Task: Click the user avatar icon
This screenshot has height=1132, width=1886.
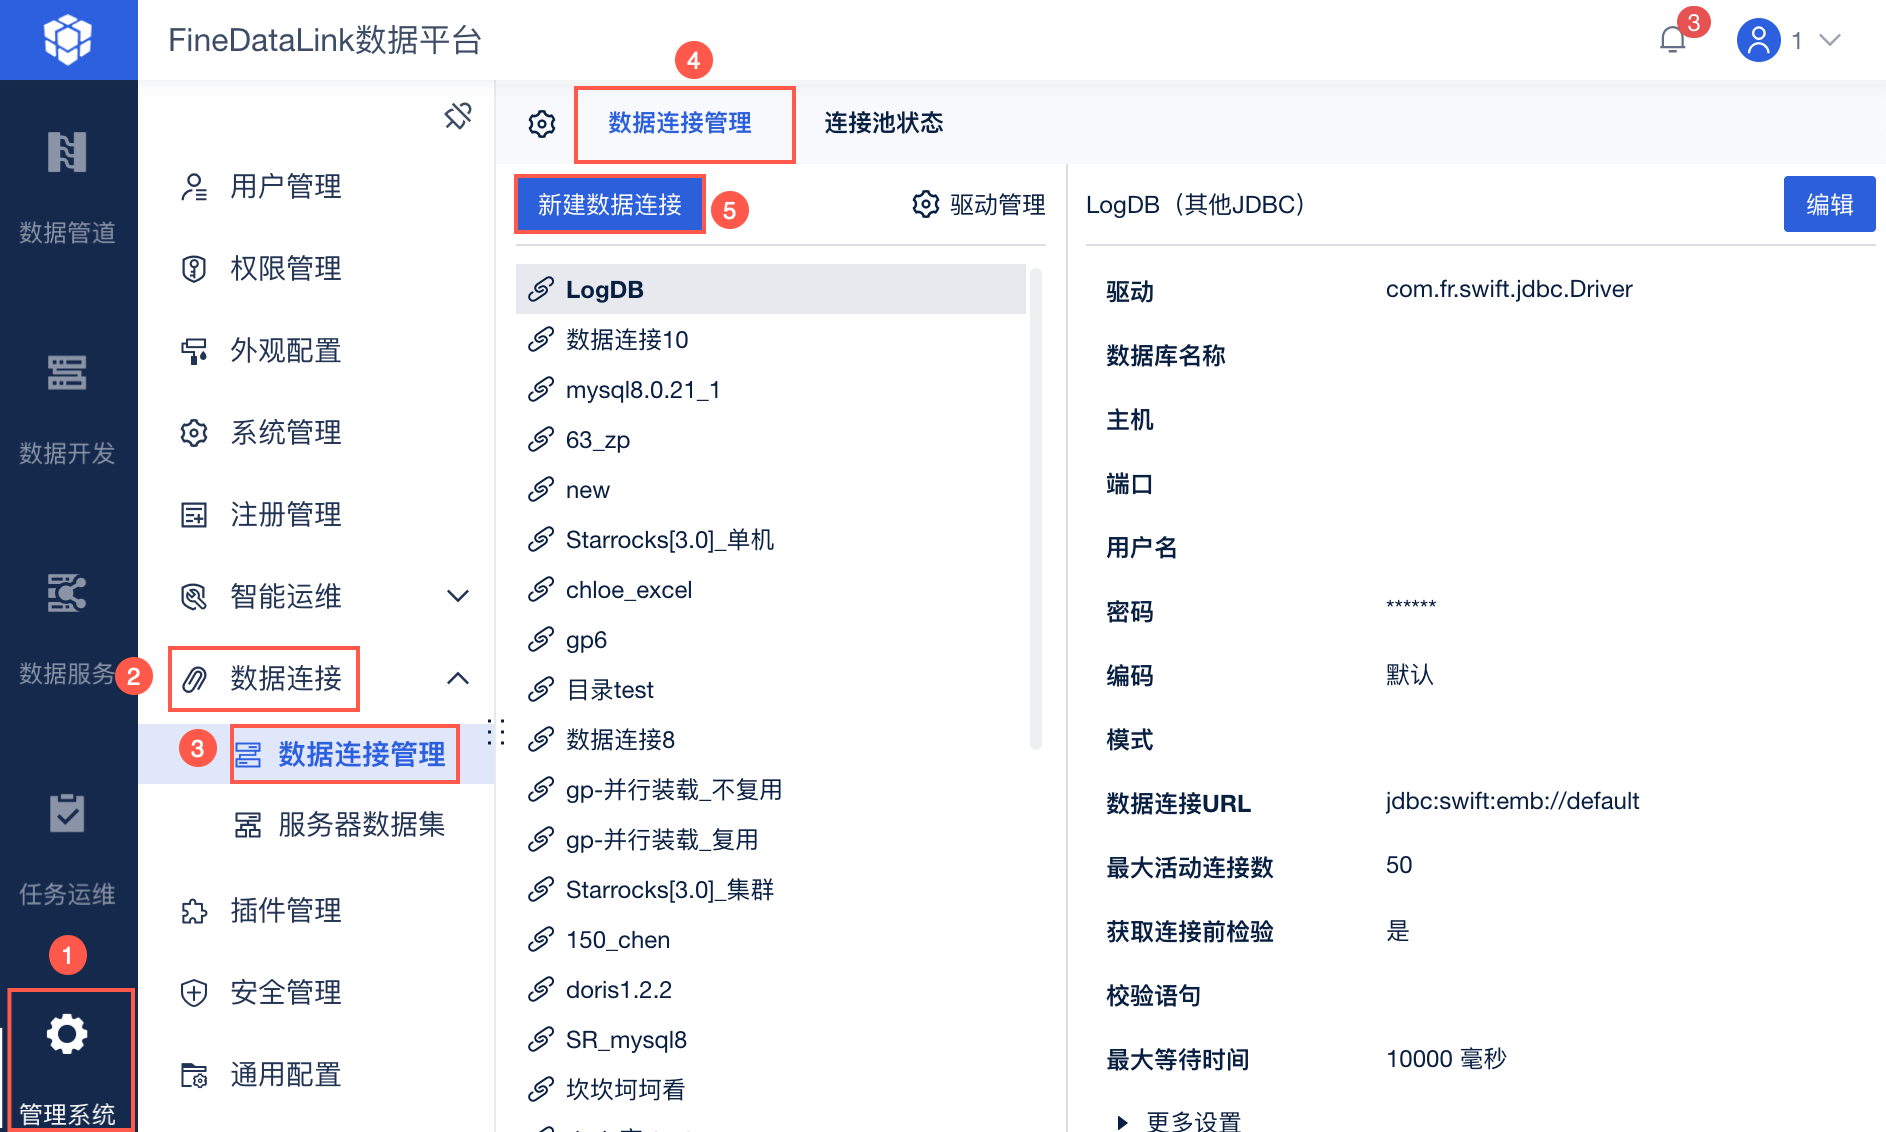Action: tap(1759, 40)
